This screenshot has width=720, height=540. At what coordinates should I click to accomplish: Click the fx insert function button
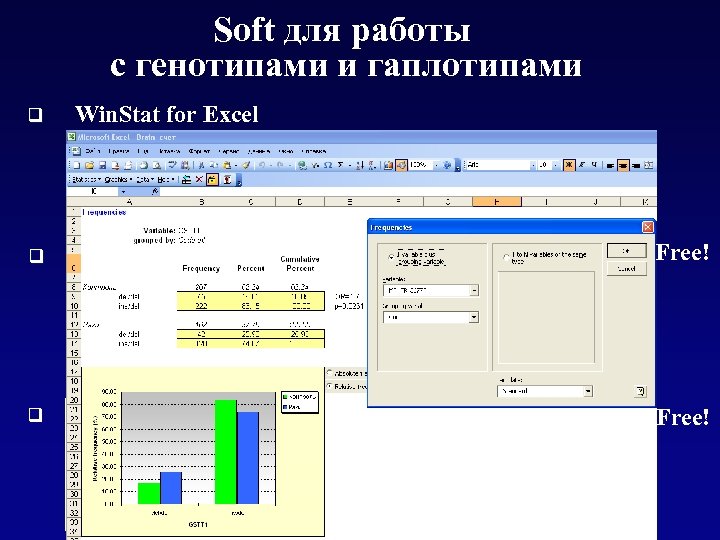pyautogui.click(x=155, y=191)
